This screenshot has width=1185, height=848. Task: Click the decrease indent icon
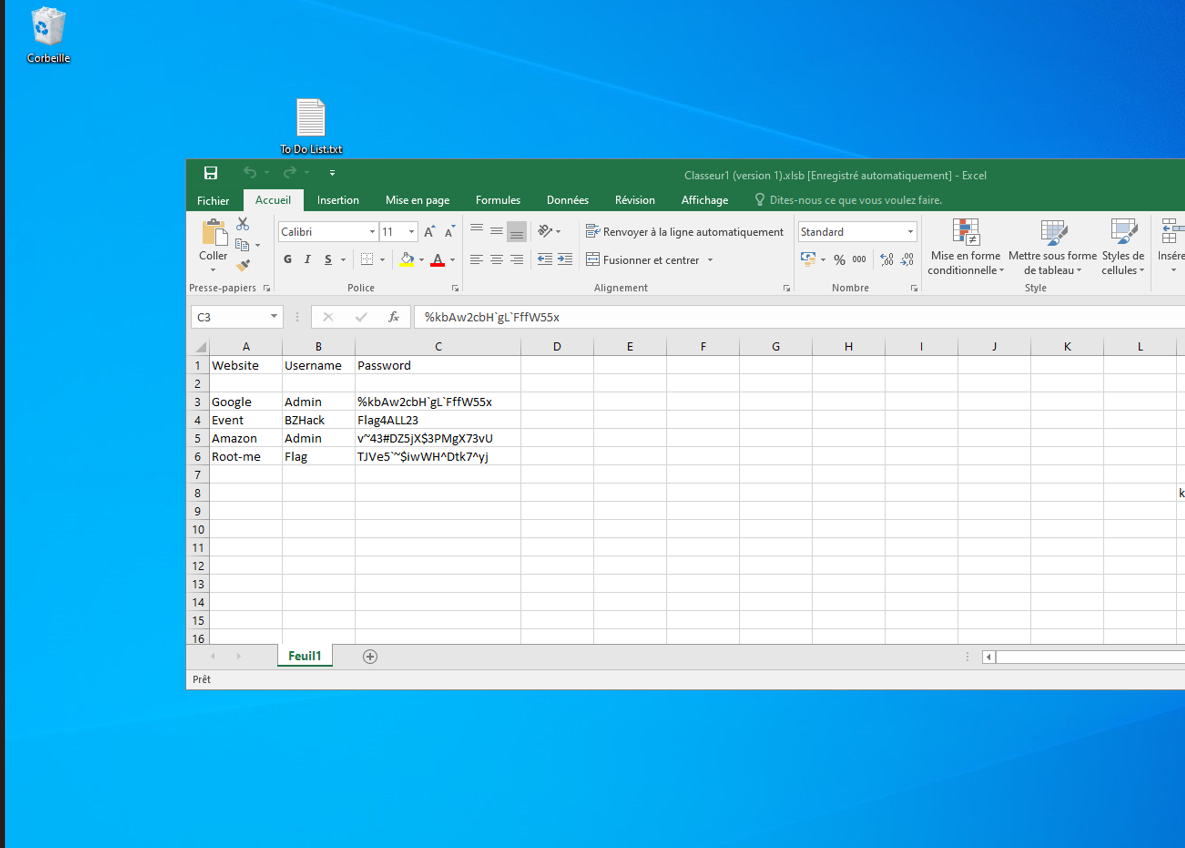pyautogui.click(x=545, y=259)
